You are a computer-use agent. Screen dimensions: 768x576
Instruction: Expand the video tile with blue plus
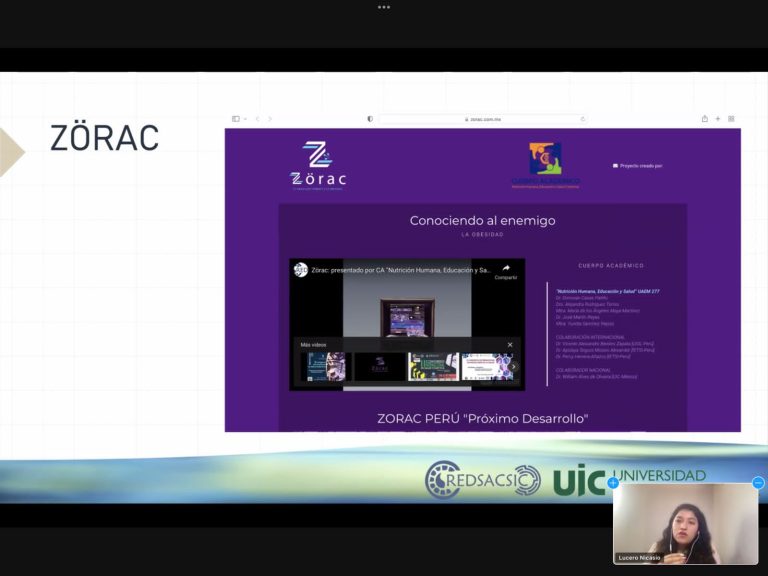(x=613, y=483)
